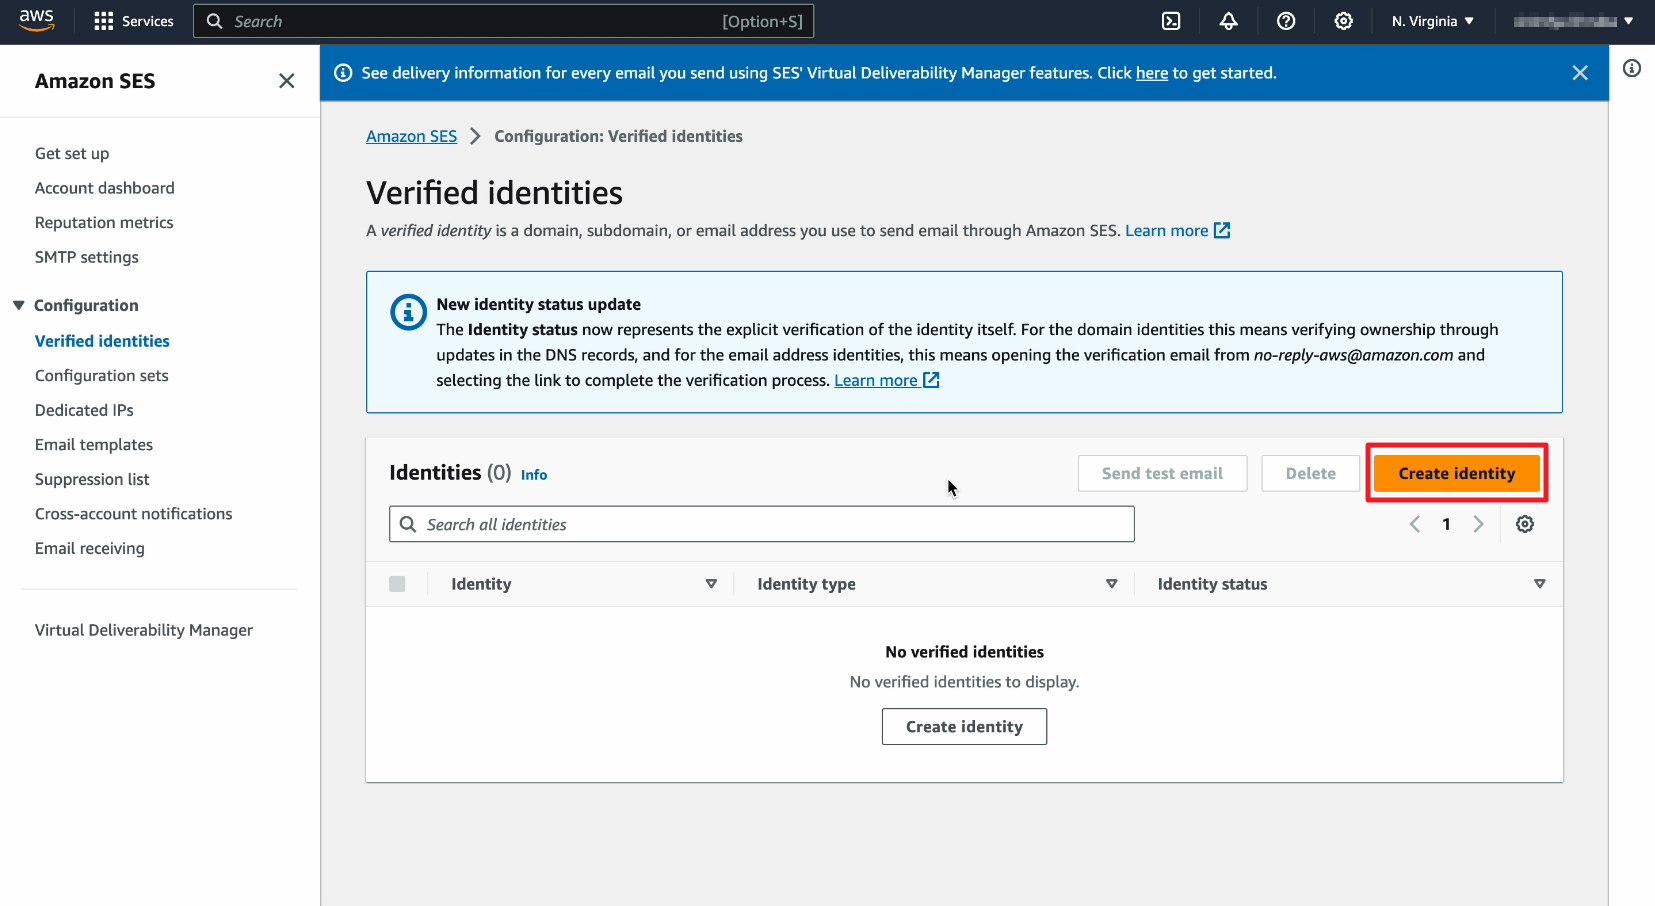Go to Configuration sets in sidebar
1655x906 pixels.
(x=101, y=376)
